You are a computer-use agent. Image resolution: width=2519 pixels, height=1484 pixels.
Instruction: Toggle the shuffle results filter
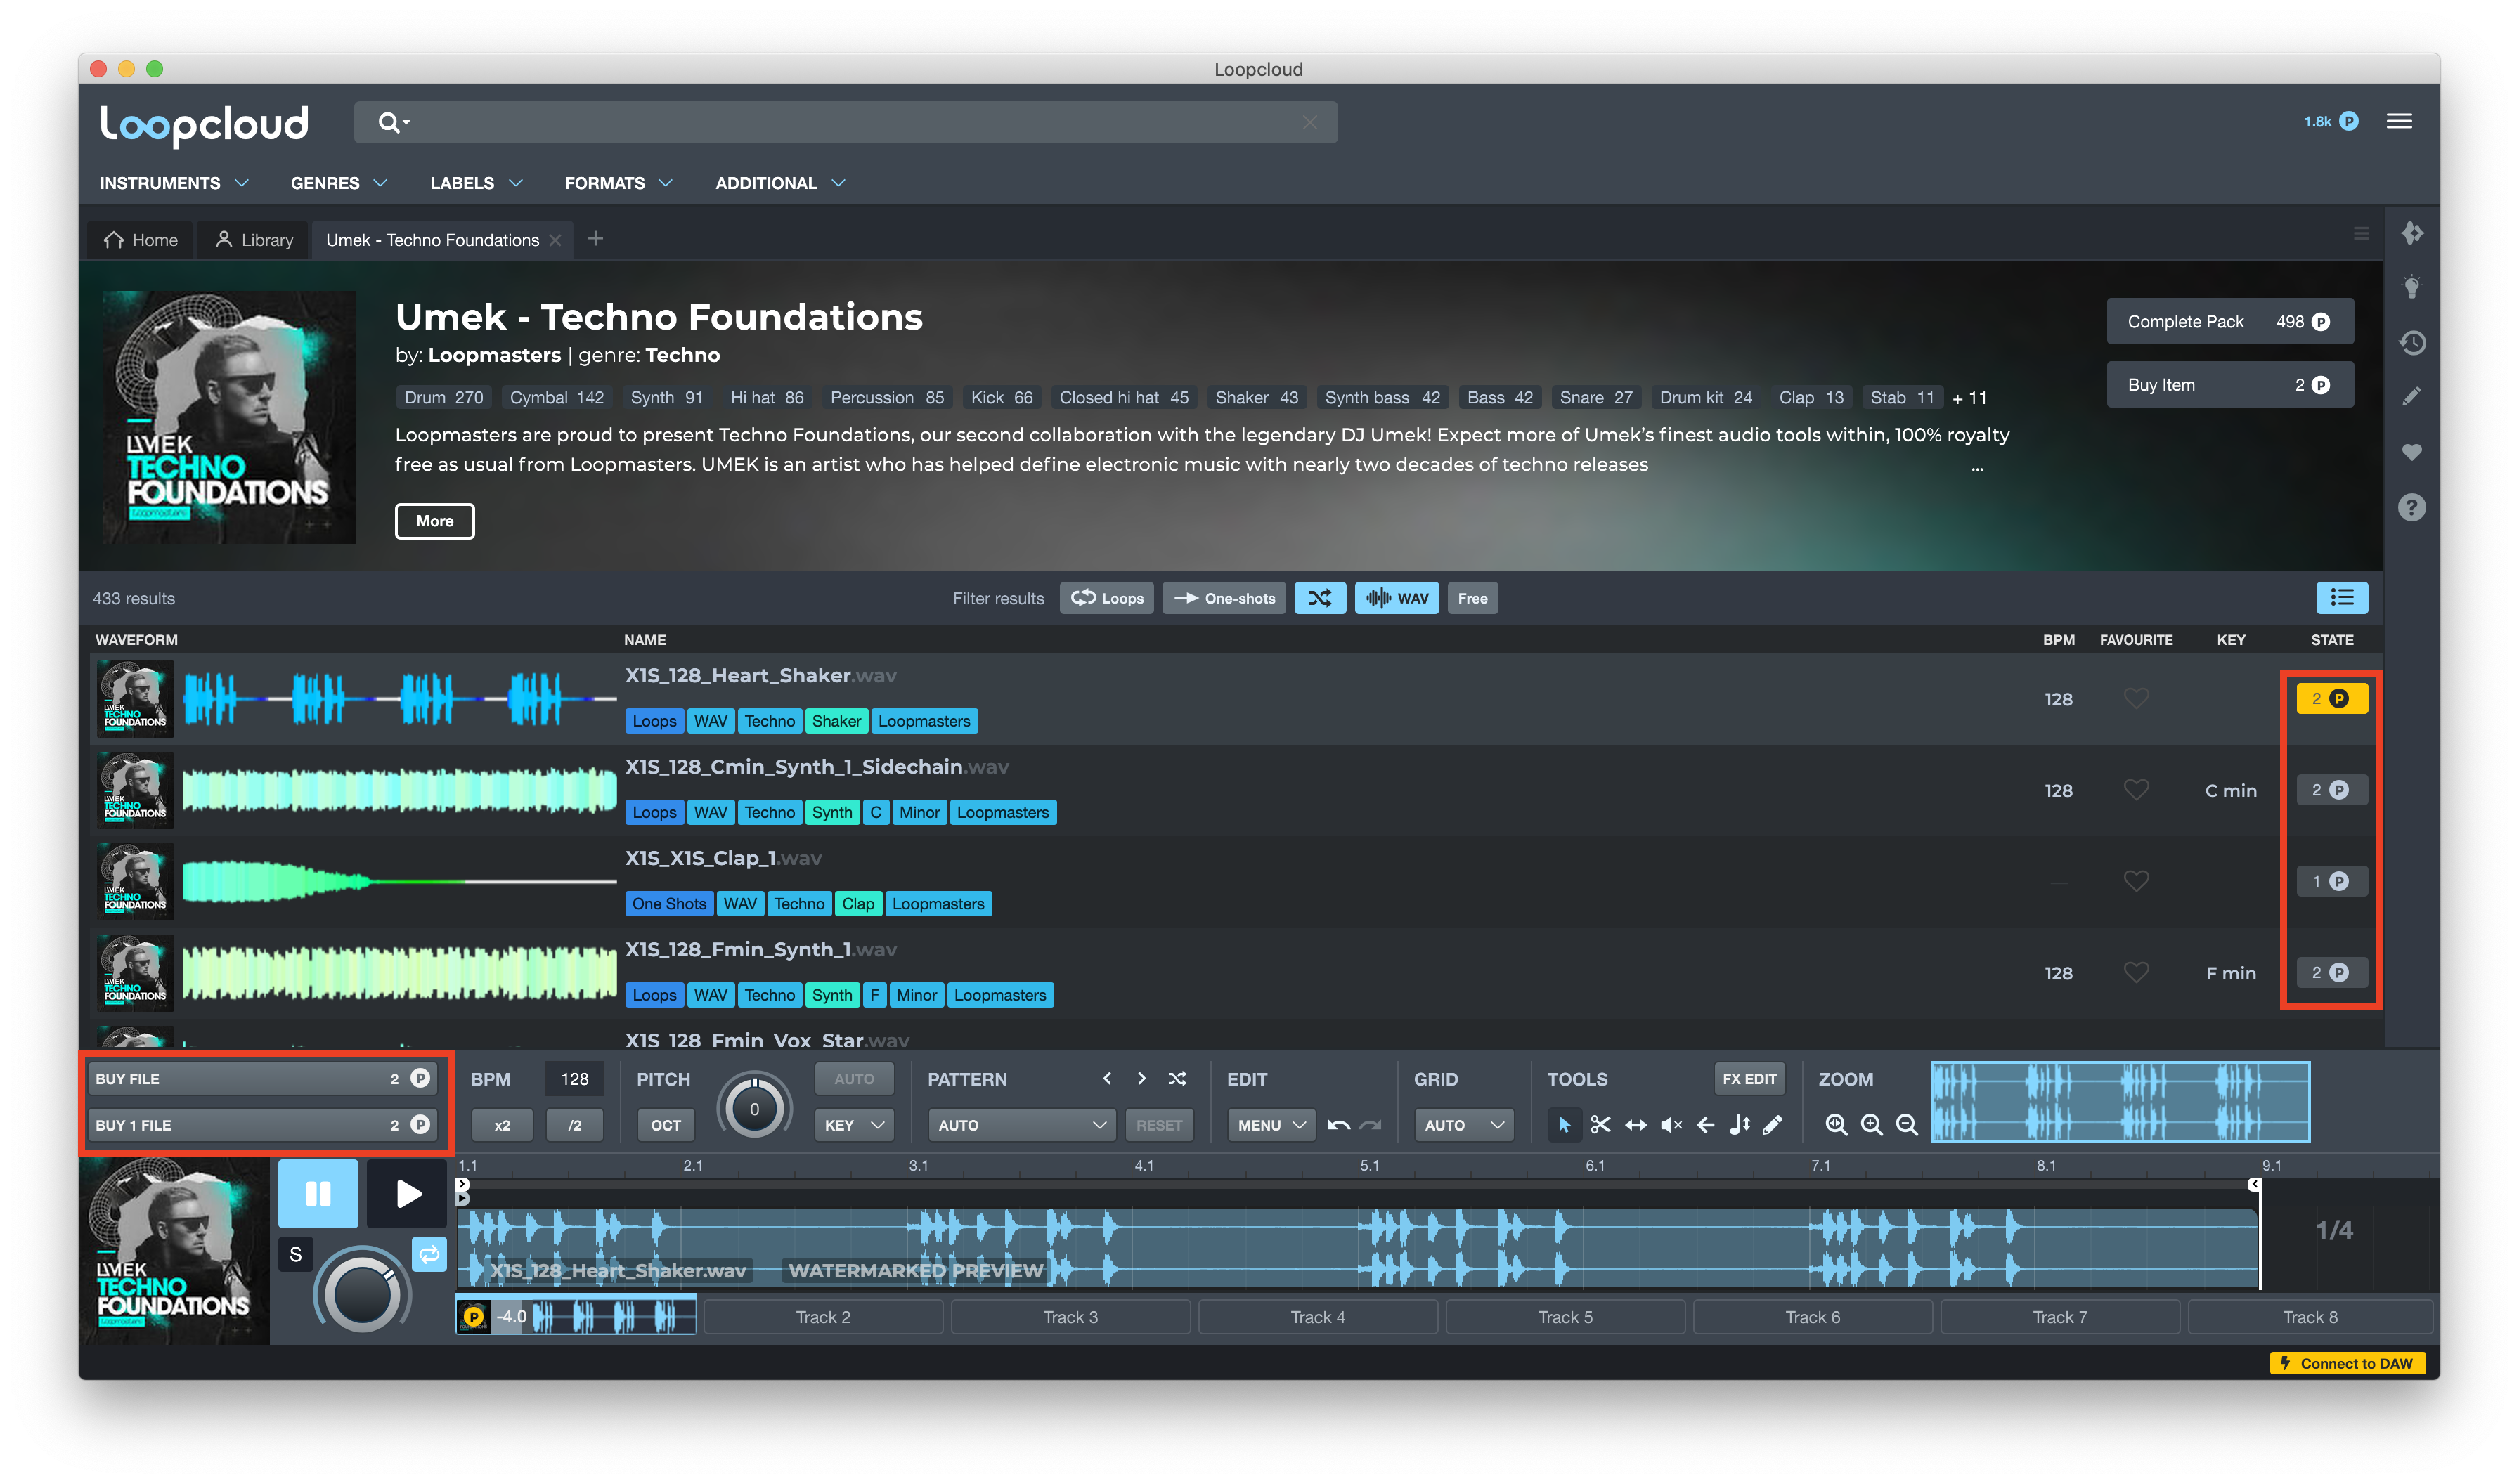pyautogui.click(x=1319, y=598)
